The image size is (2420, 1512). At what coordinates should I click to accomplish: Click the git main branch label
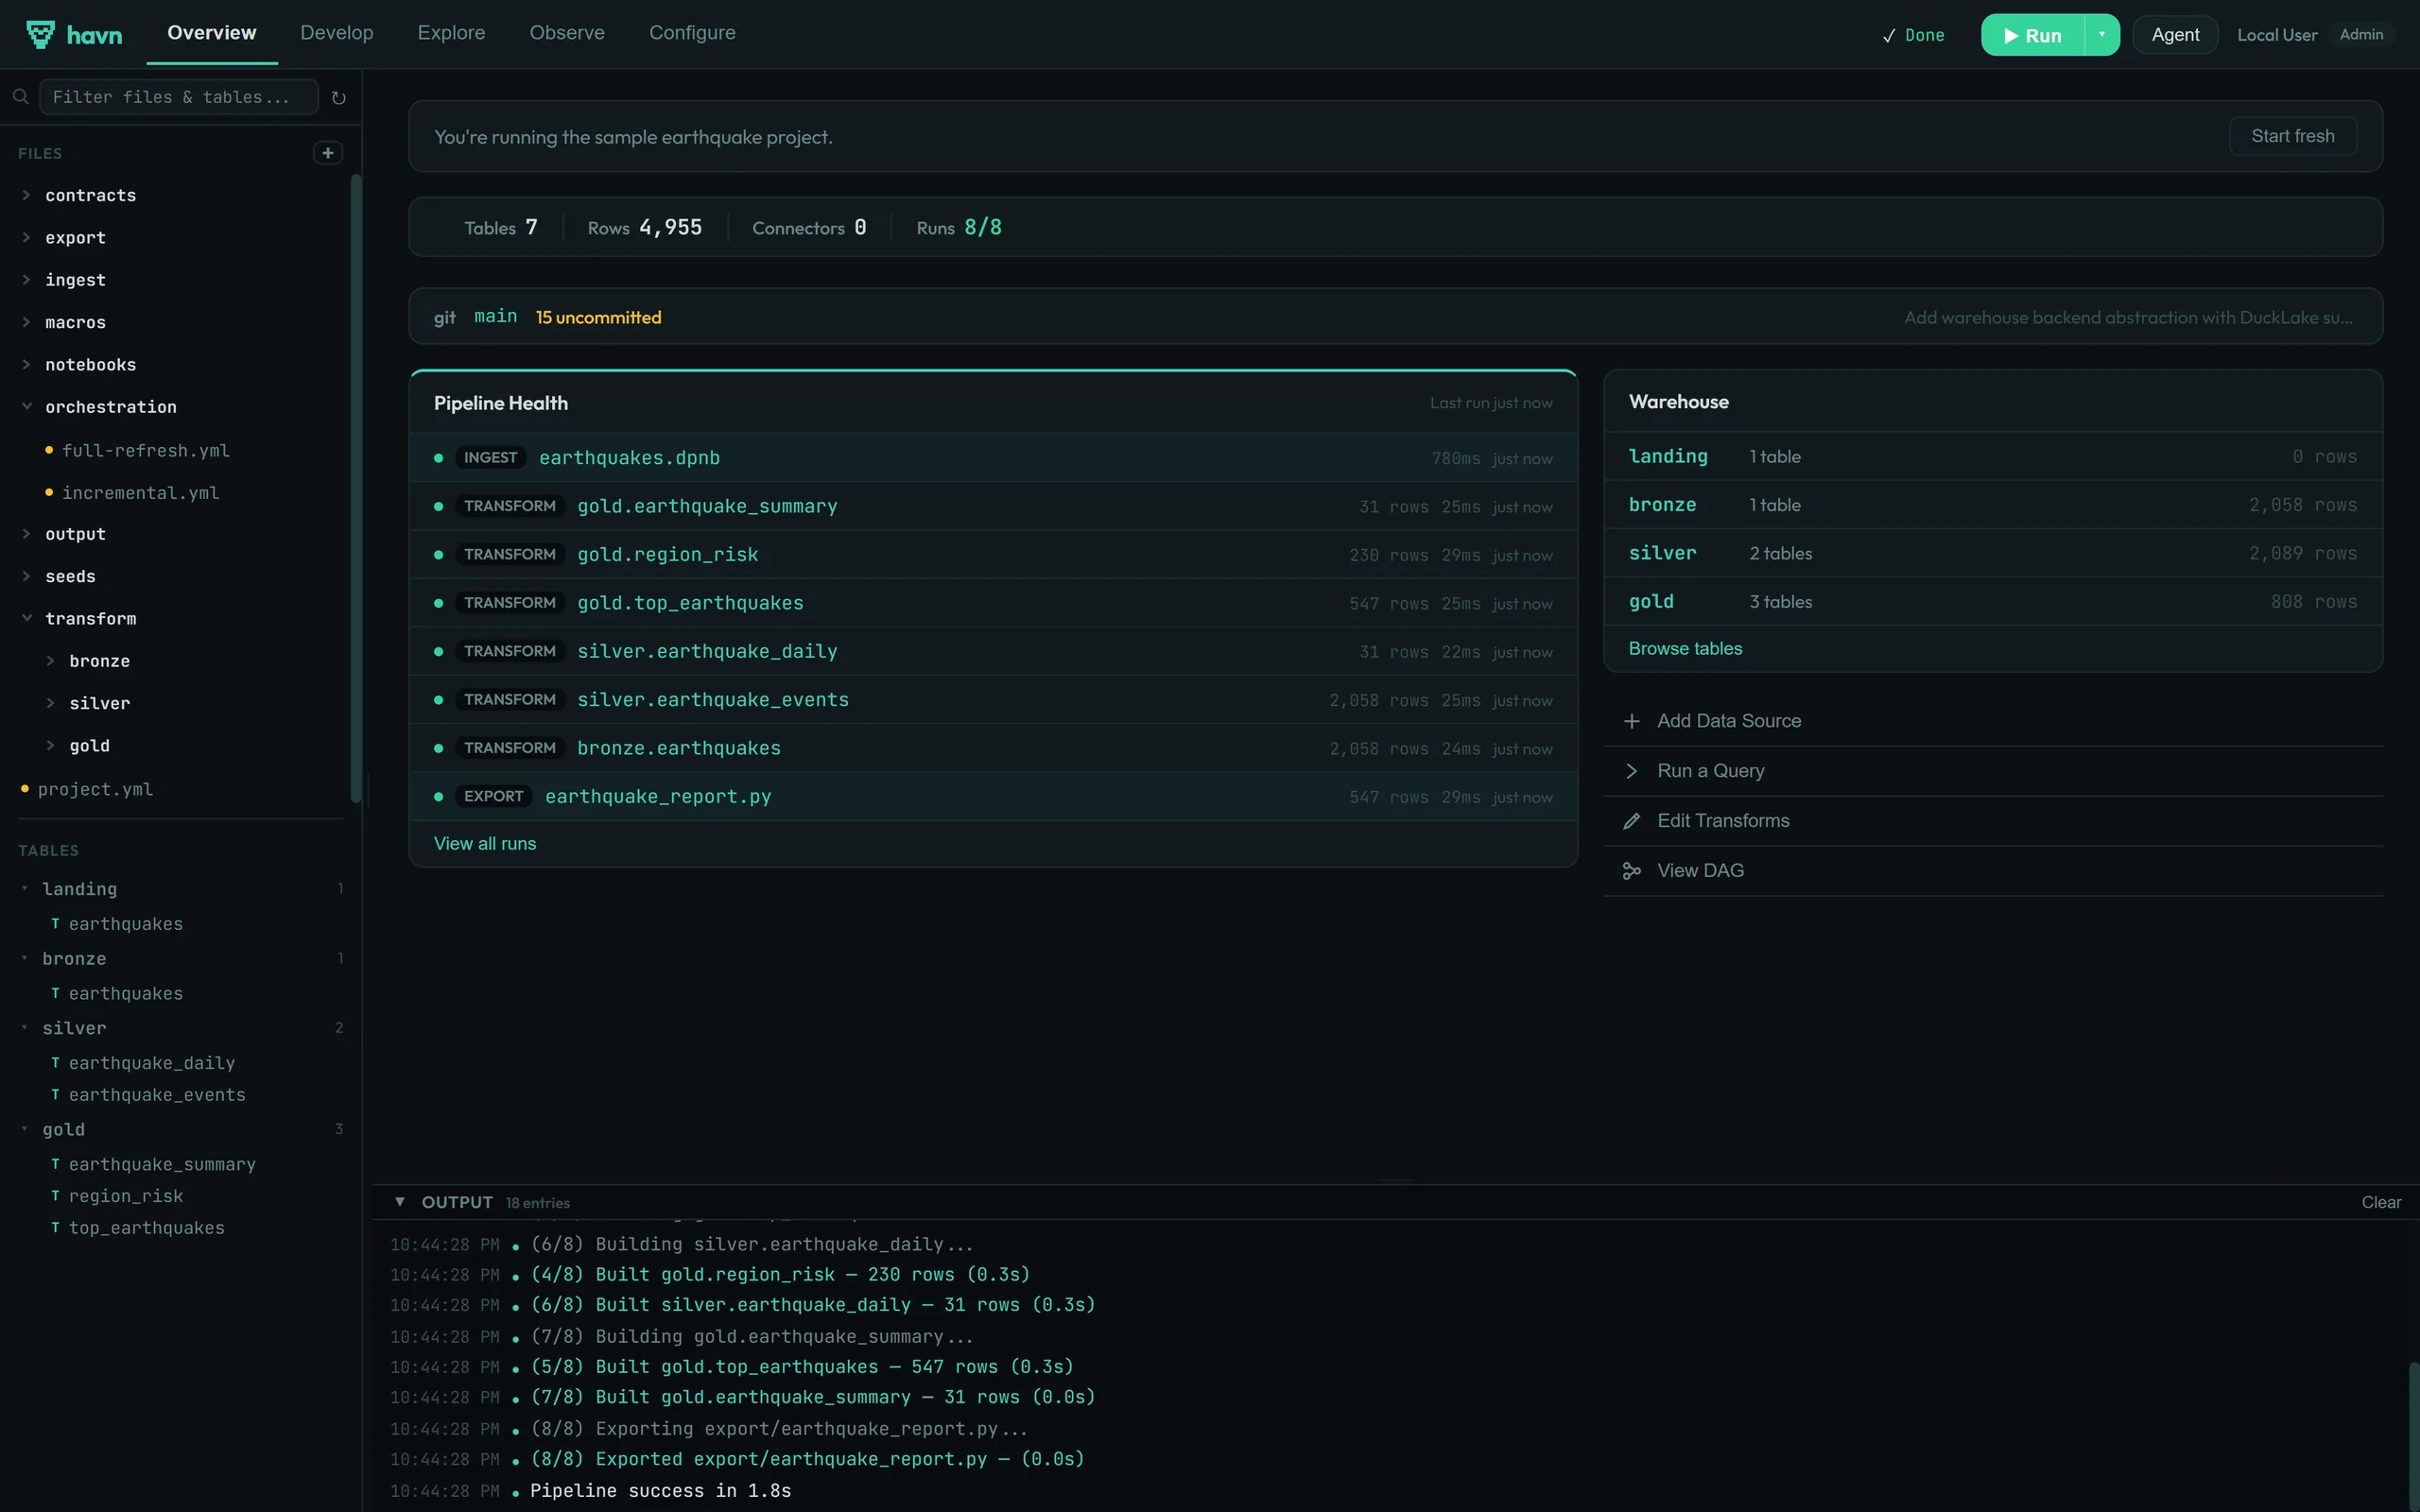[495, 317]
